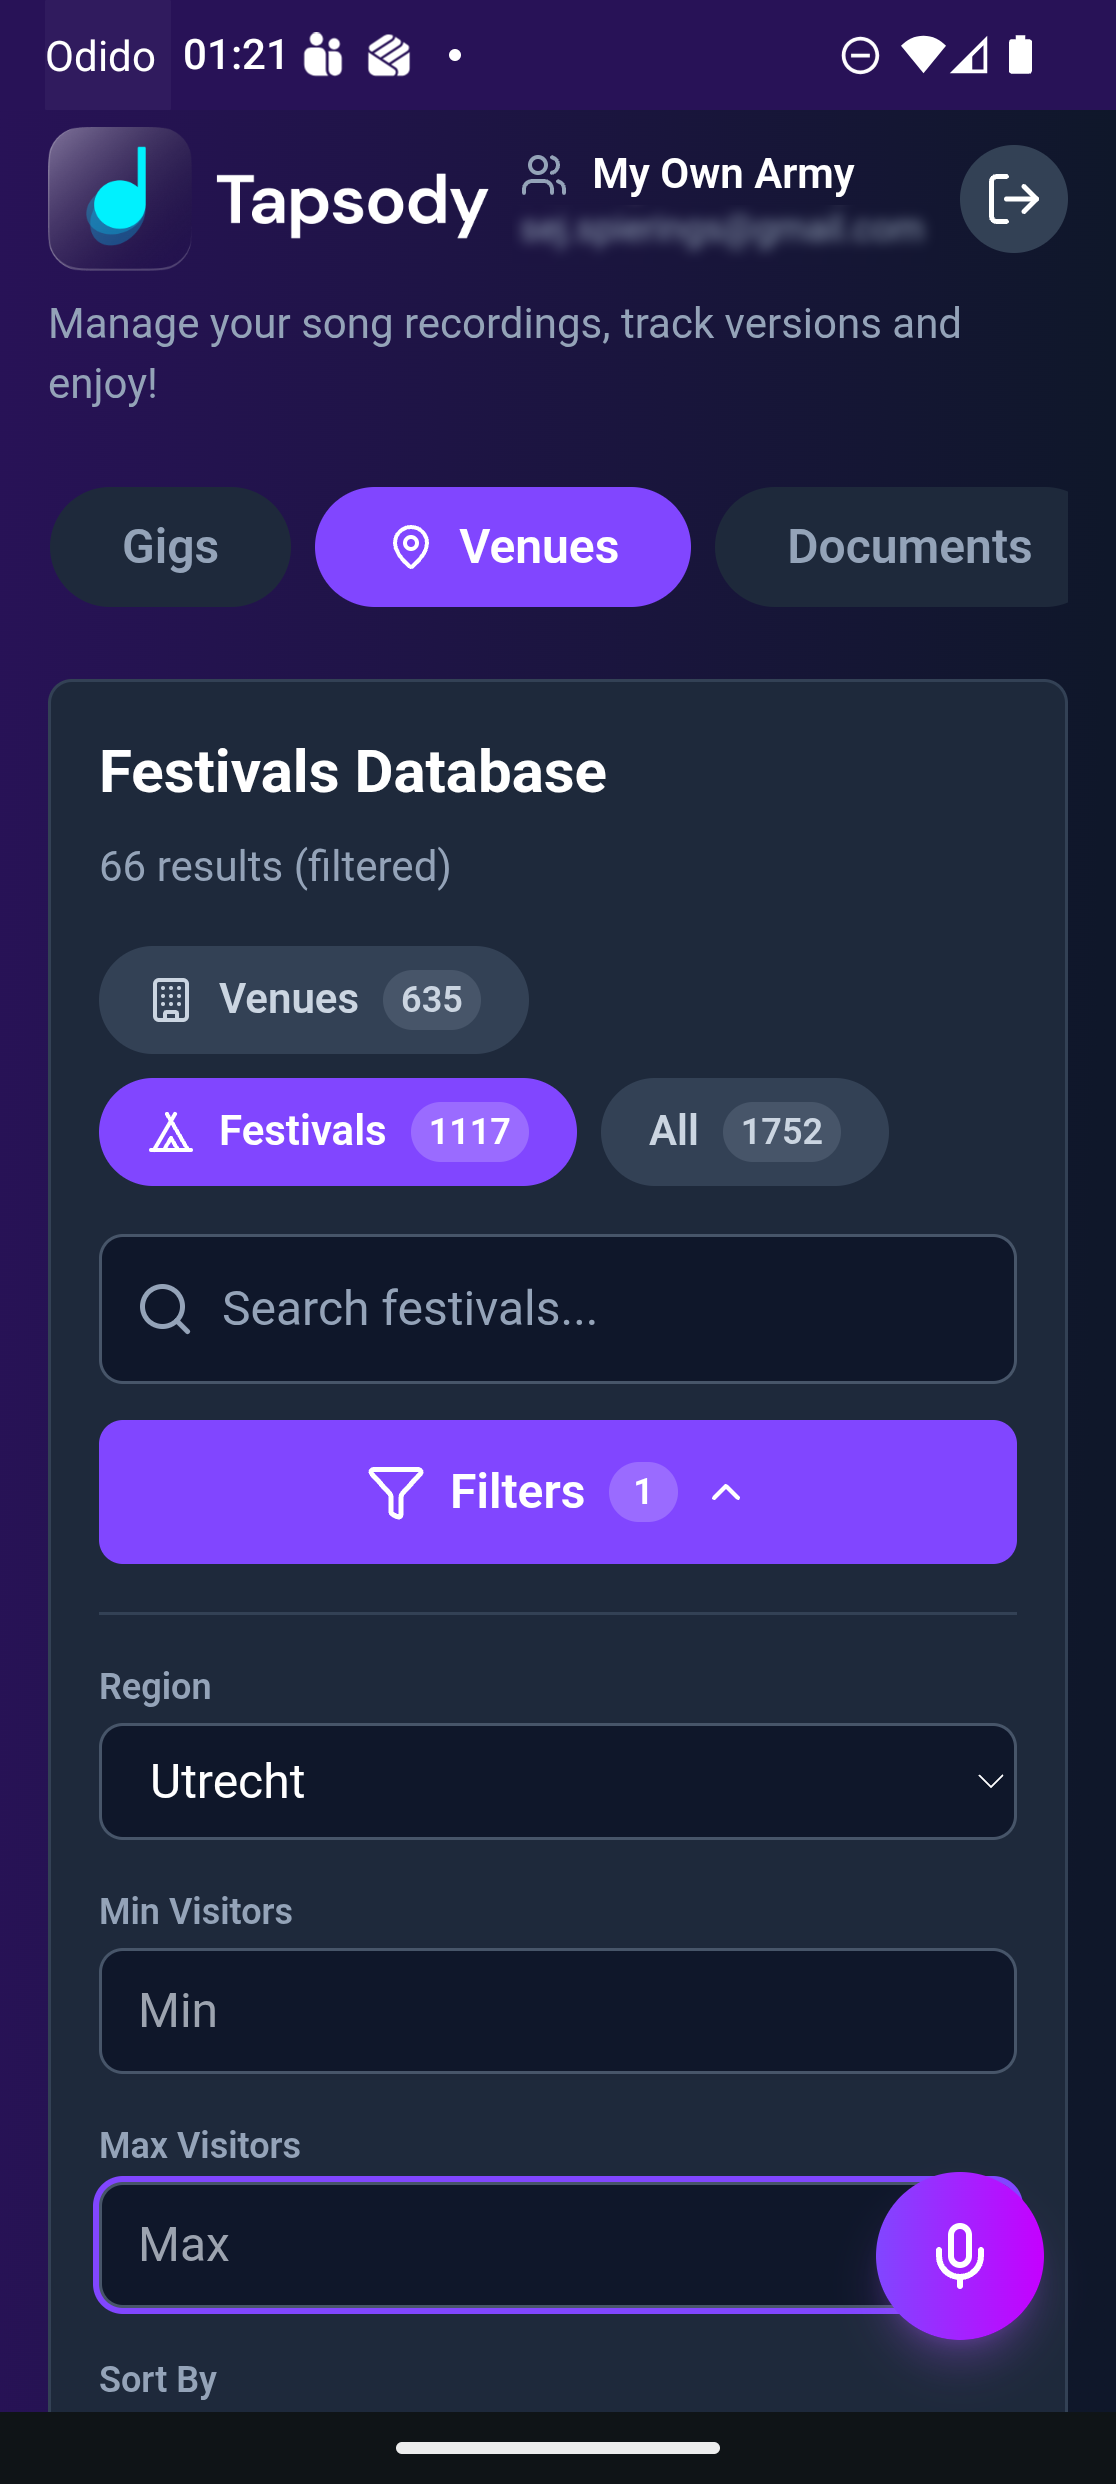Switch to the All 1752 chip

(x=744, y=1132)
